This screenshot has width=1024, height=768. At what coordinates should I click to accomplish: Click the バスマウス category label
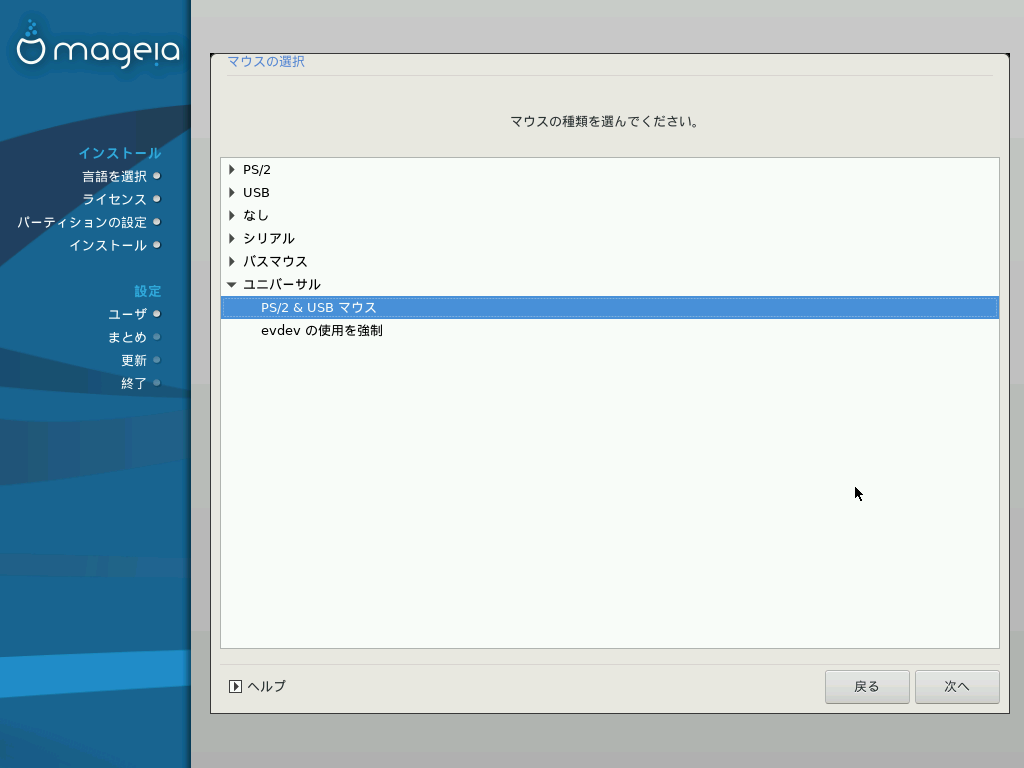click(275, 261)
